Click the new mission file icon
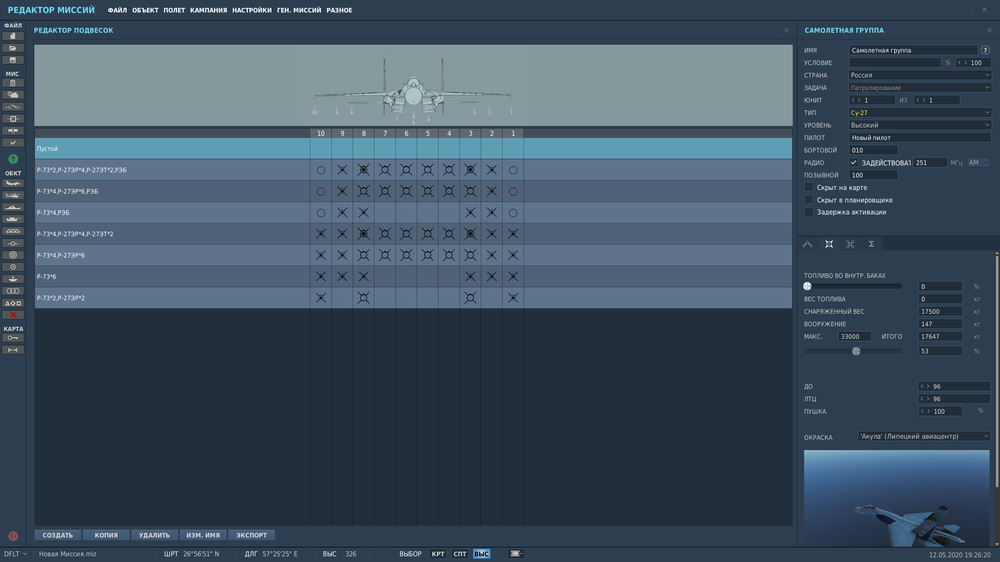The image size is (1000, 562). point(13,36)
